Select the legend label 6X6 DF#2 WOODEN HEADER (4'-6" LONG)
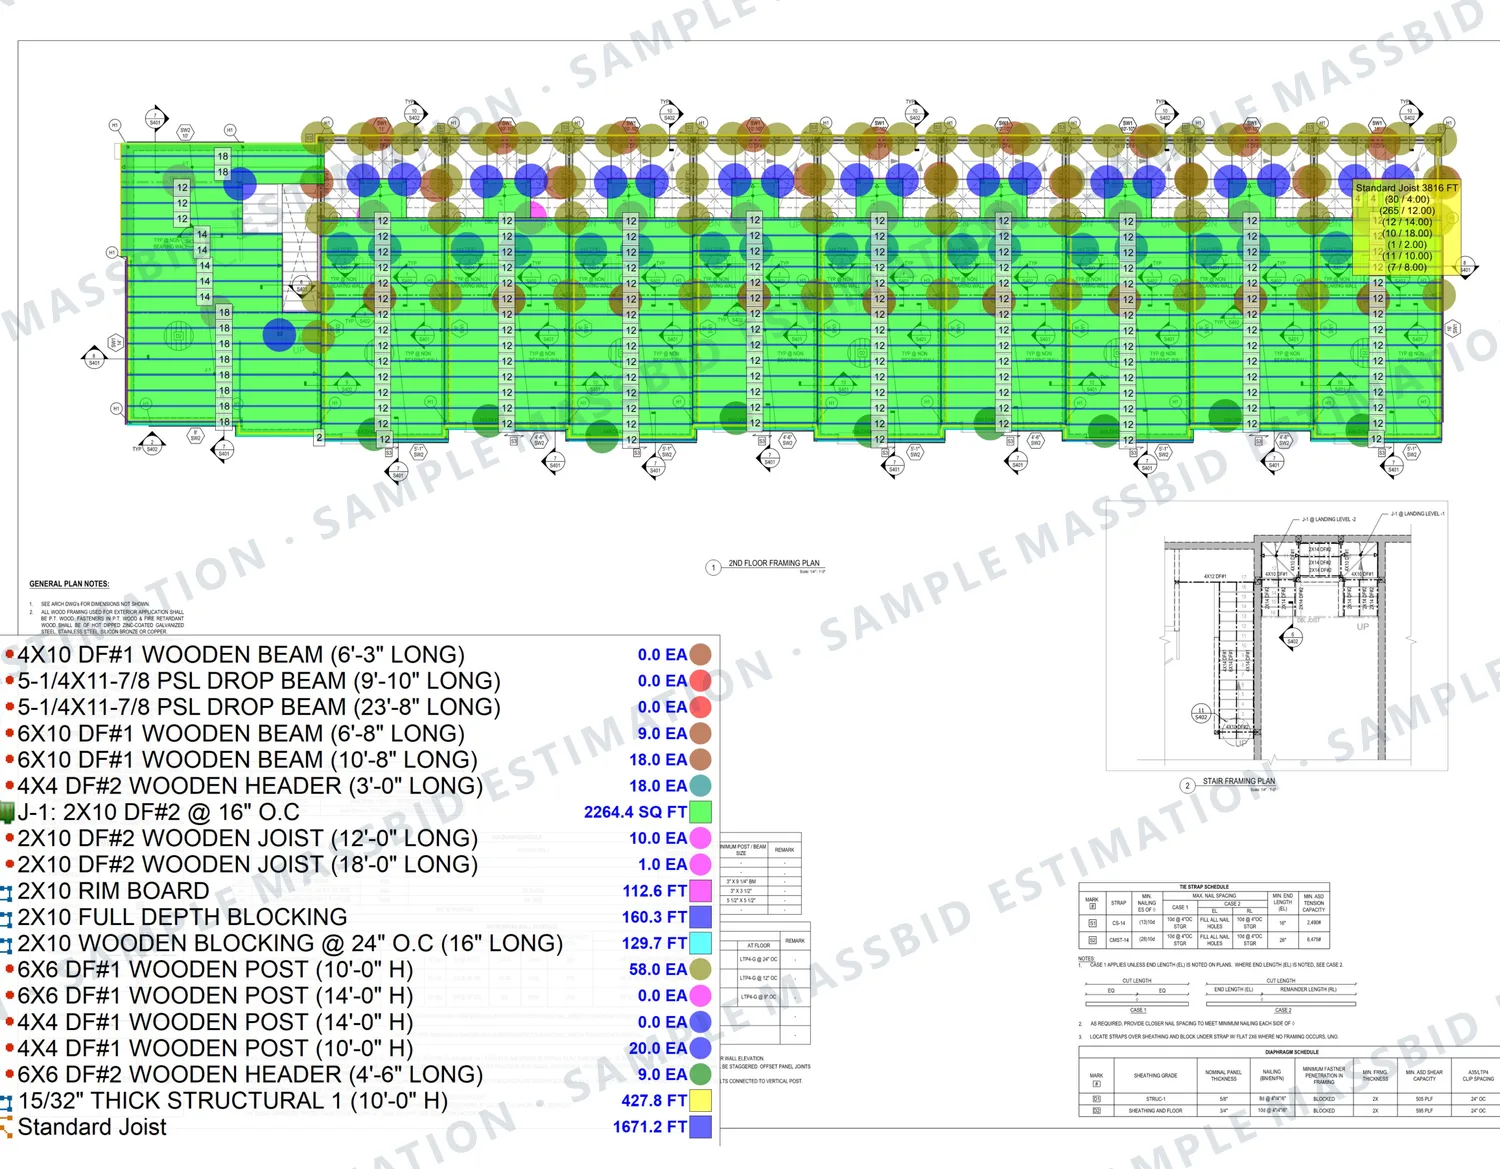This screenshot has width=1500, height=1169. [x=250, y=1075]
